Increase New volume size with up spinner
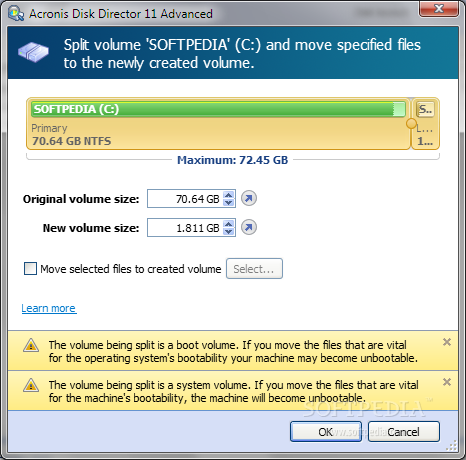 coord(228,224)
